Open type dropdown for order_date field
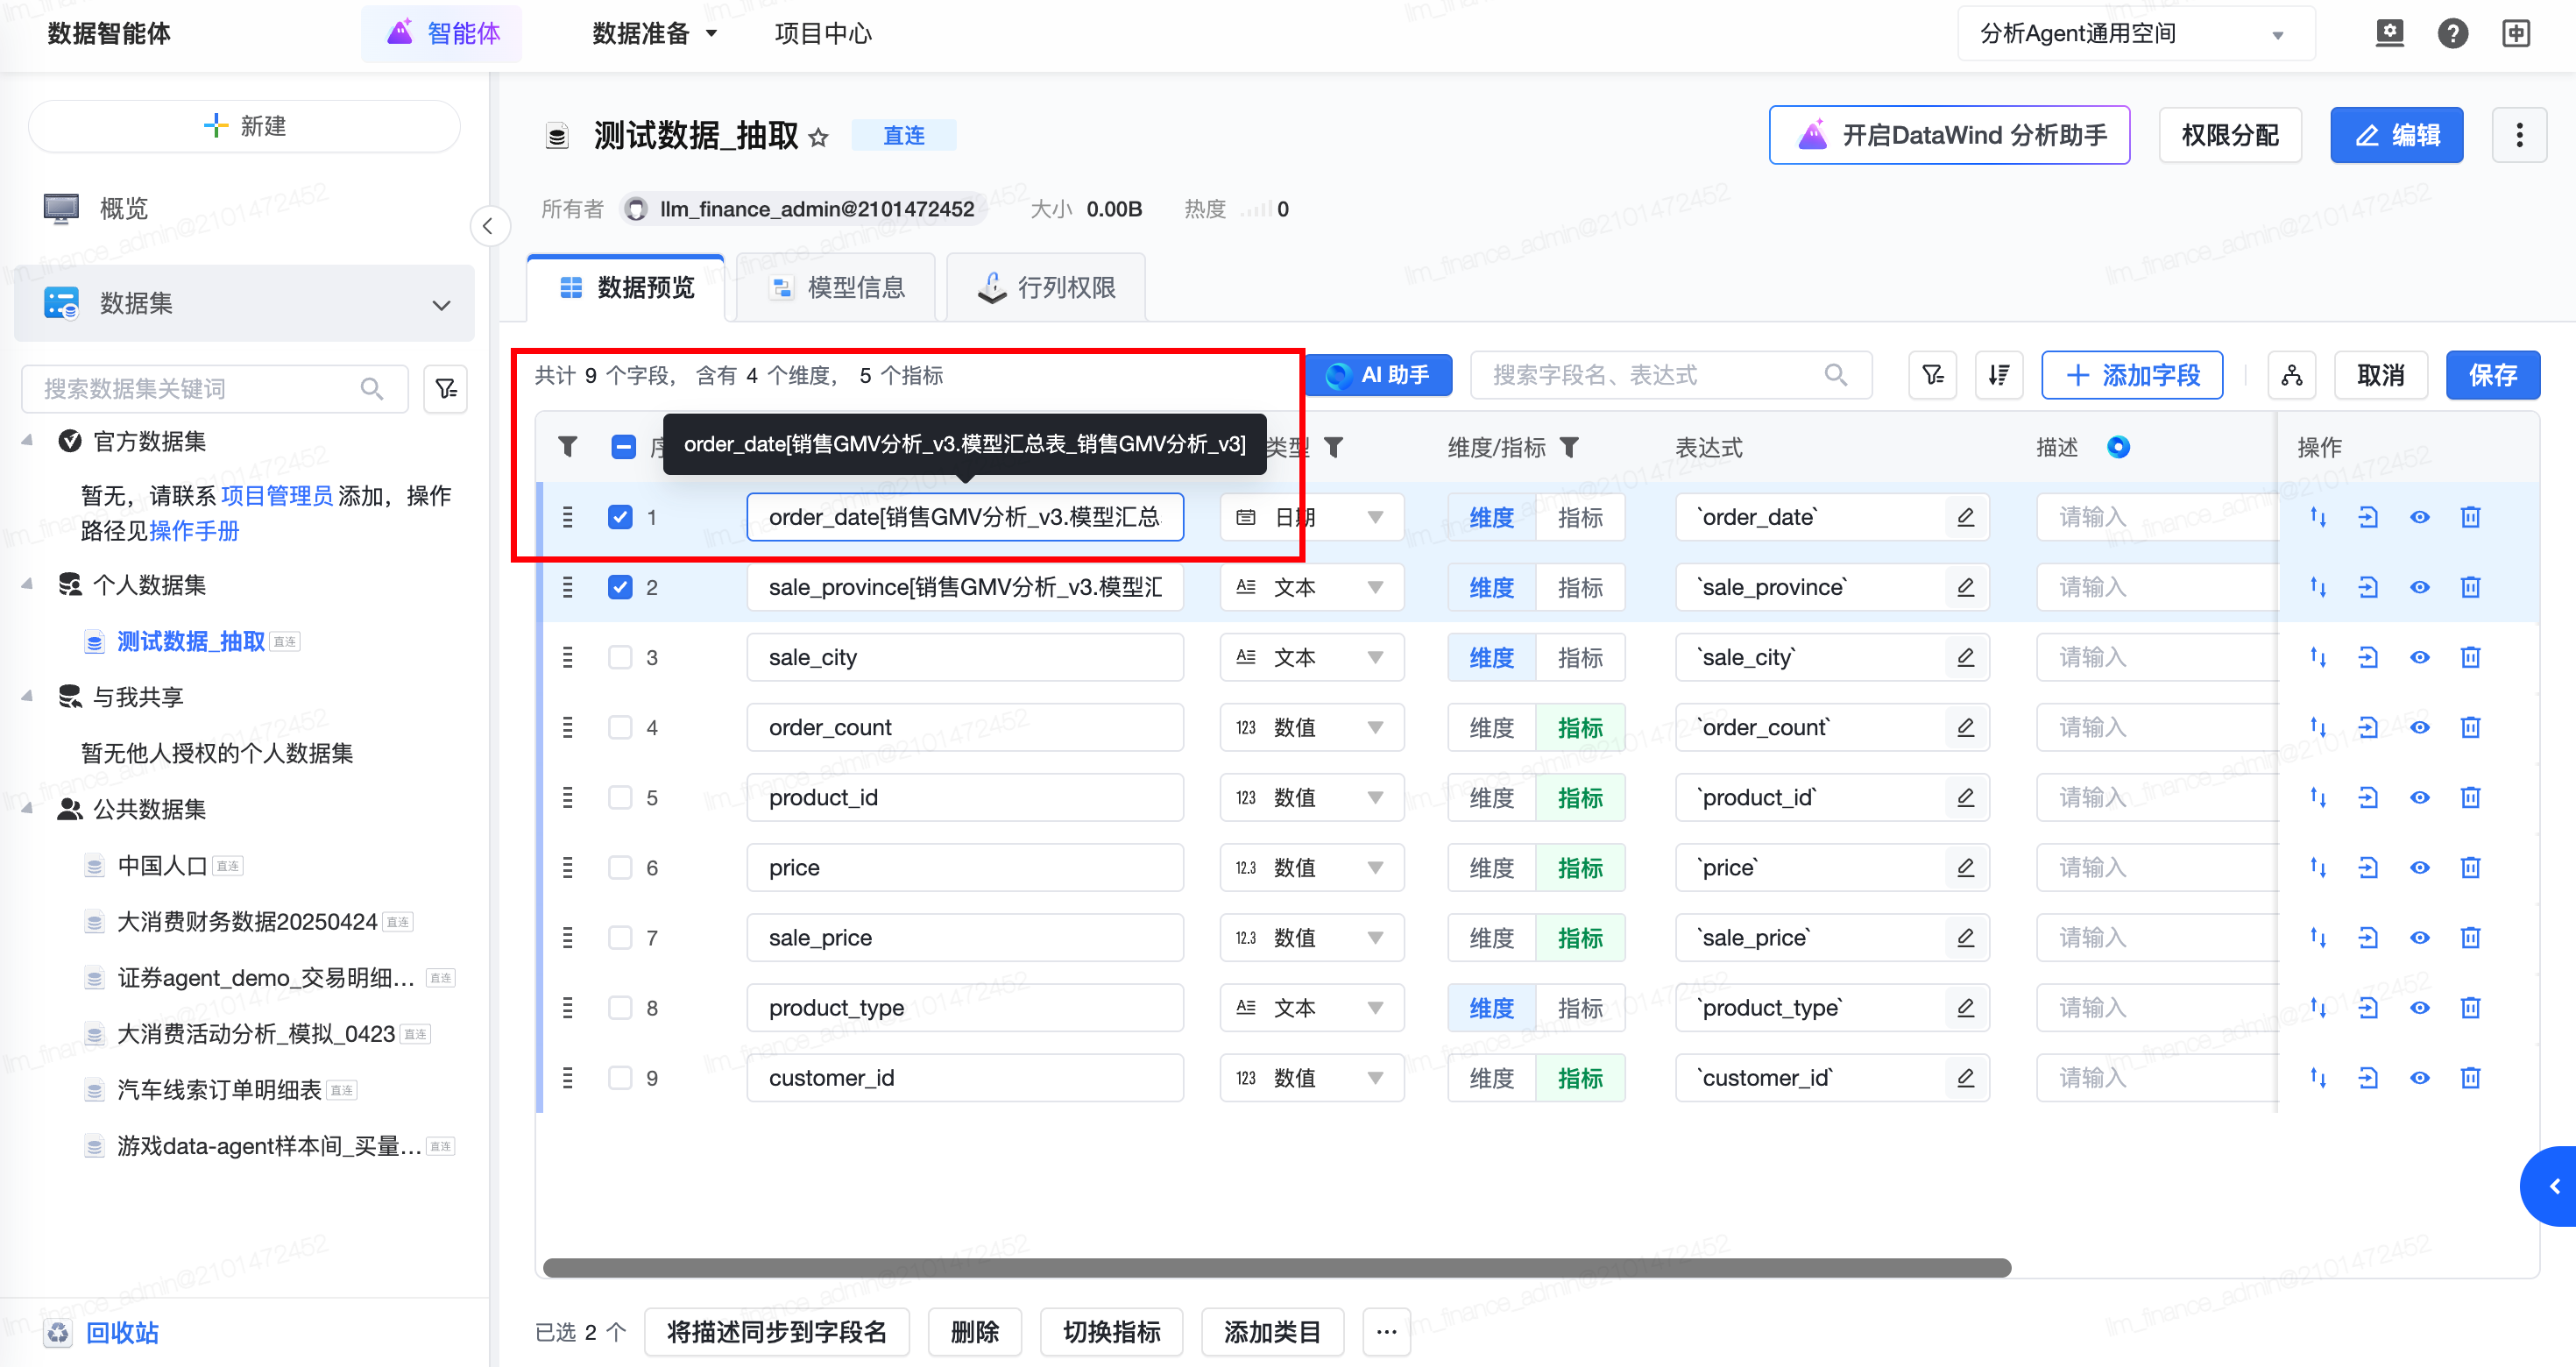 [x=1311, y=517]
